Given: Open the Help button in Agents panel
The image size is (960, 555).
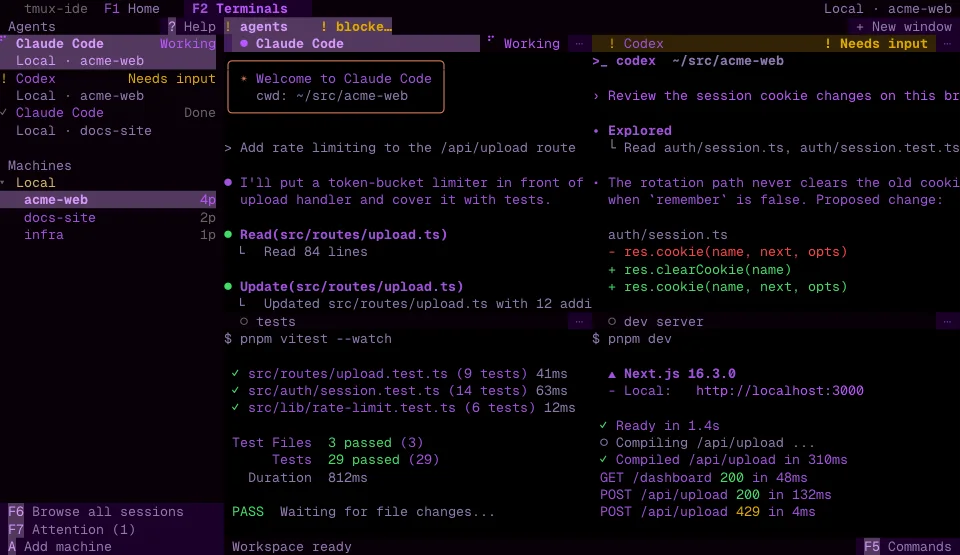Looking at the screenshot, I should (x=192, y=26).
